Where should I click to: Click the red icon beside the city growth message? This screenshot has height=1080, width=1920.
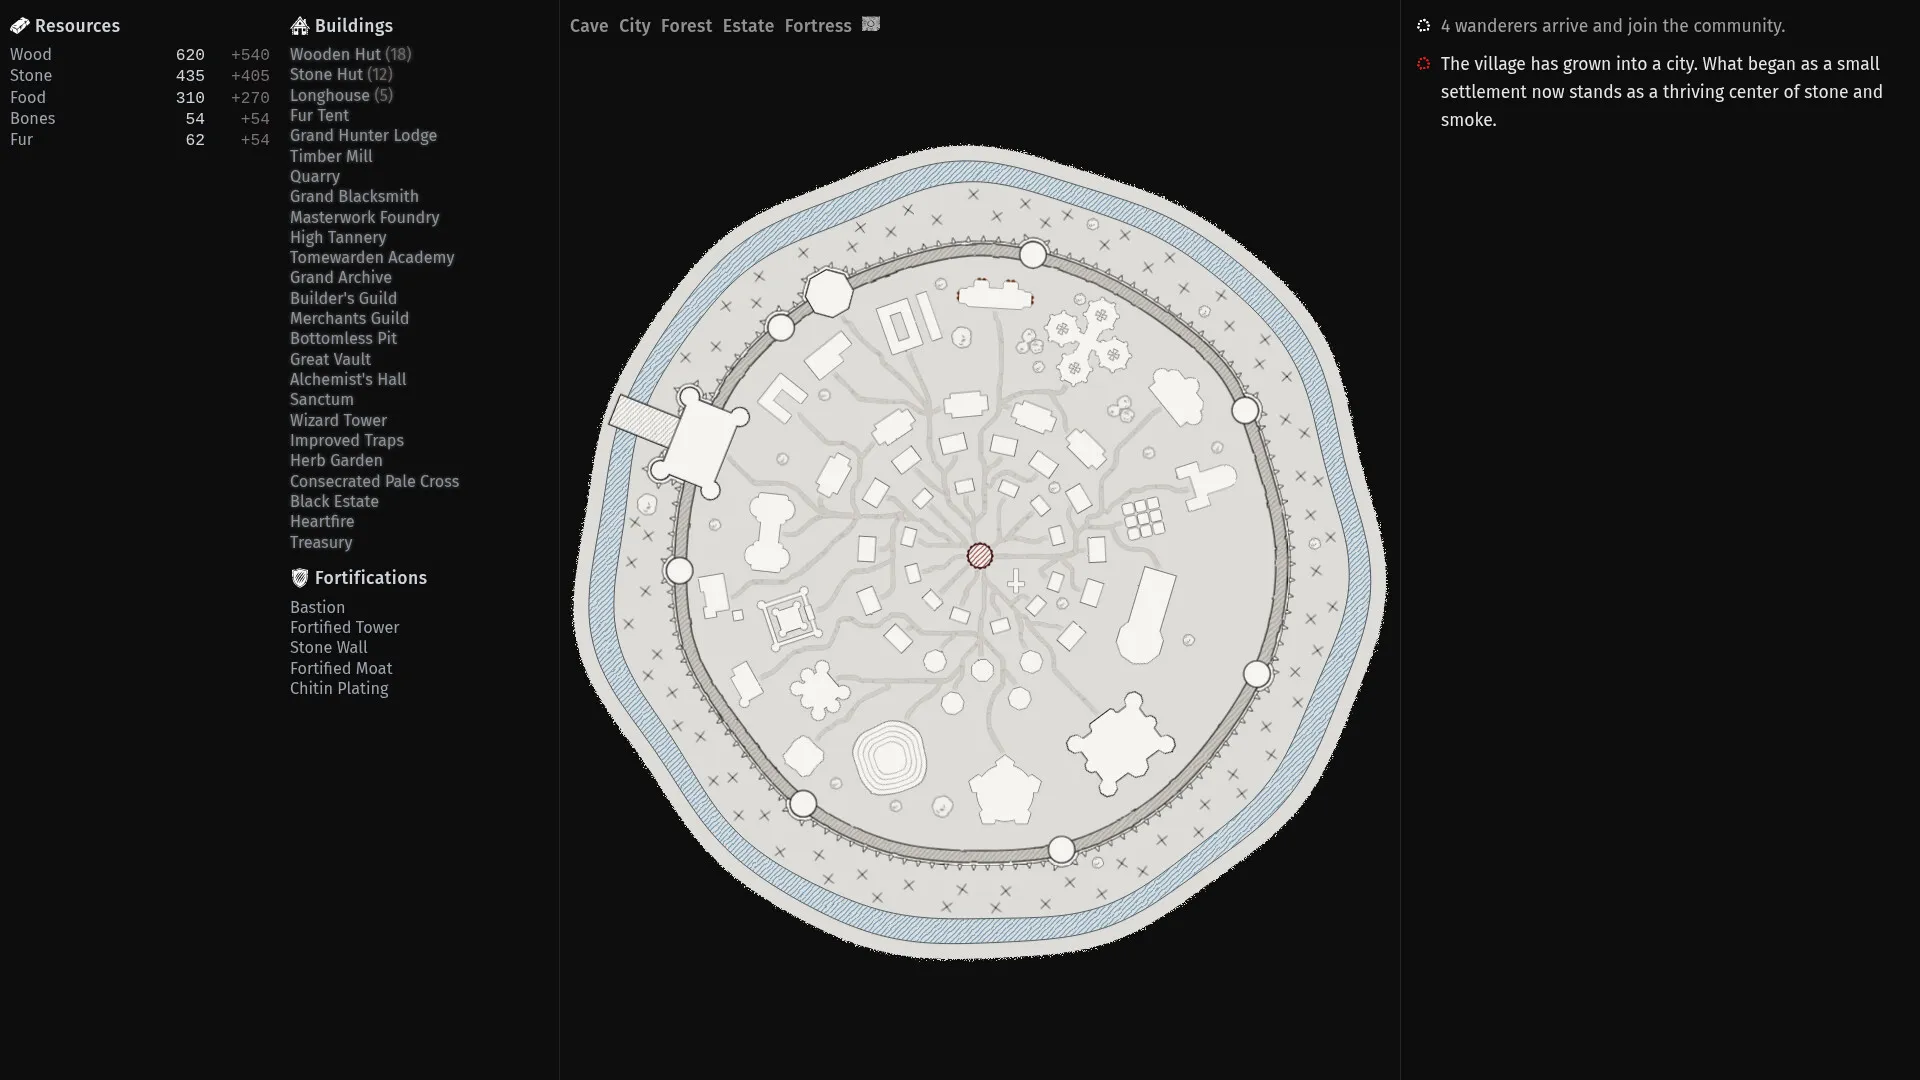coord(1424,64)
